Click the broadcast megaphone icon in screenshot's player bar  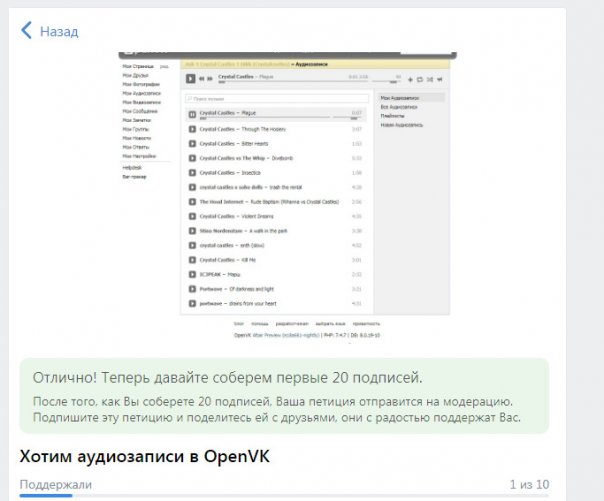coord(440,80)
